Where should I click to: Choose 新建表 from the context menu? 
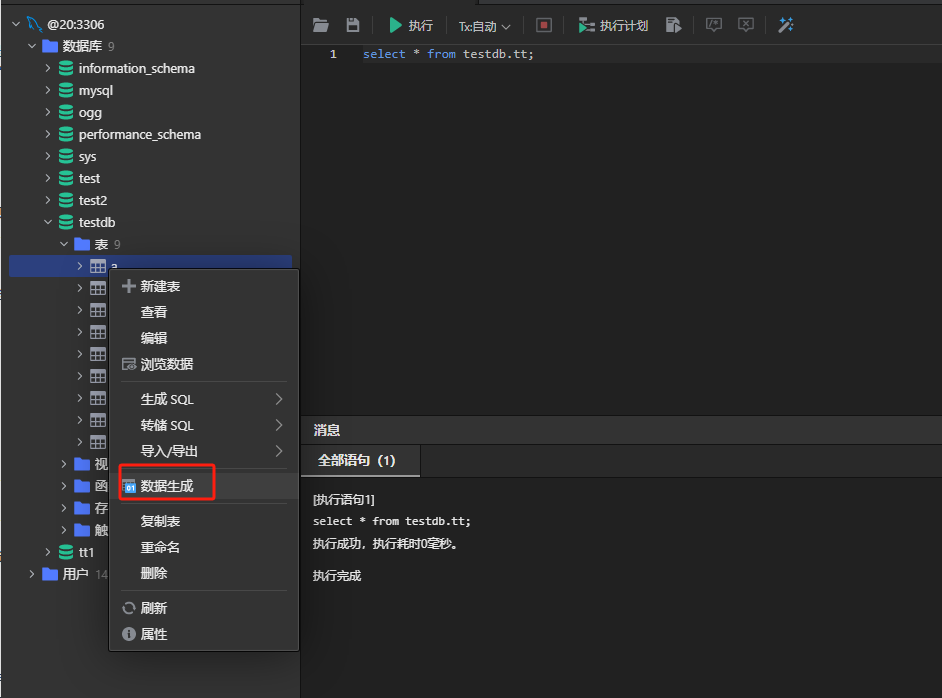click(x=204, y=287)
